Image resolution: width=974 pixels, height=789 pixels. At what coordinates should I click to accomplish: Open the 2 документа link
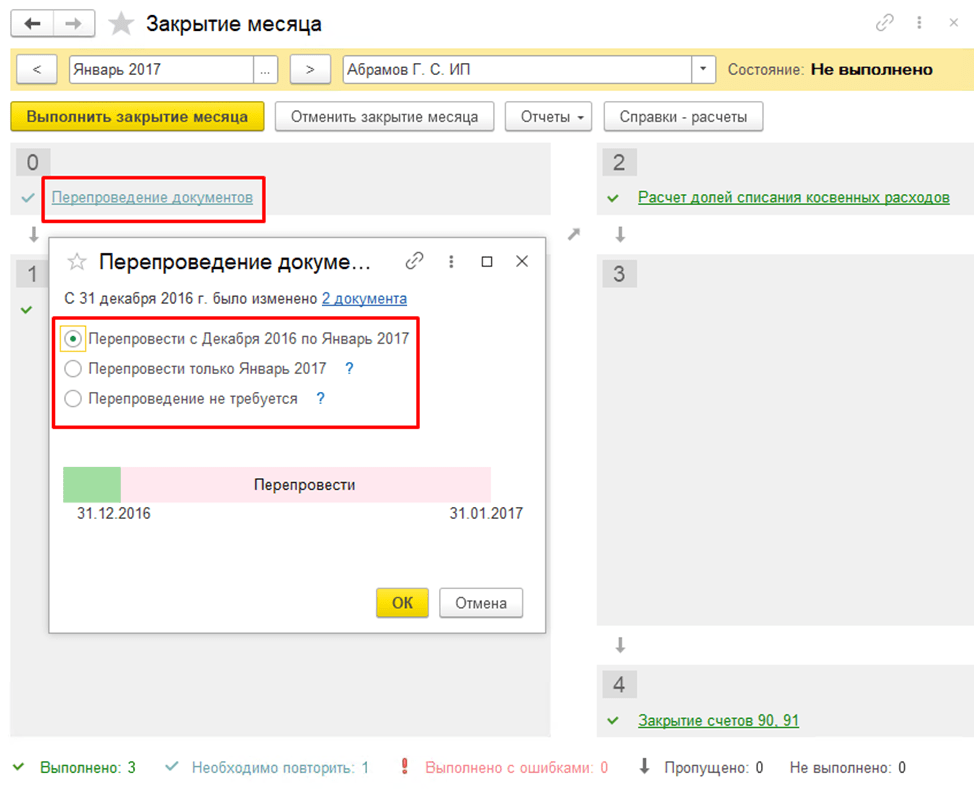pyautogui.click(x=365, y=297)
